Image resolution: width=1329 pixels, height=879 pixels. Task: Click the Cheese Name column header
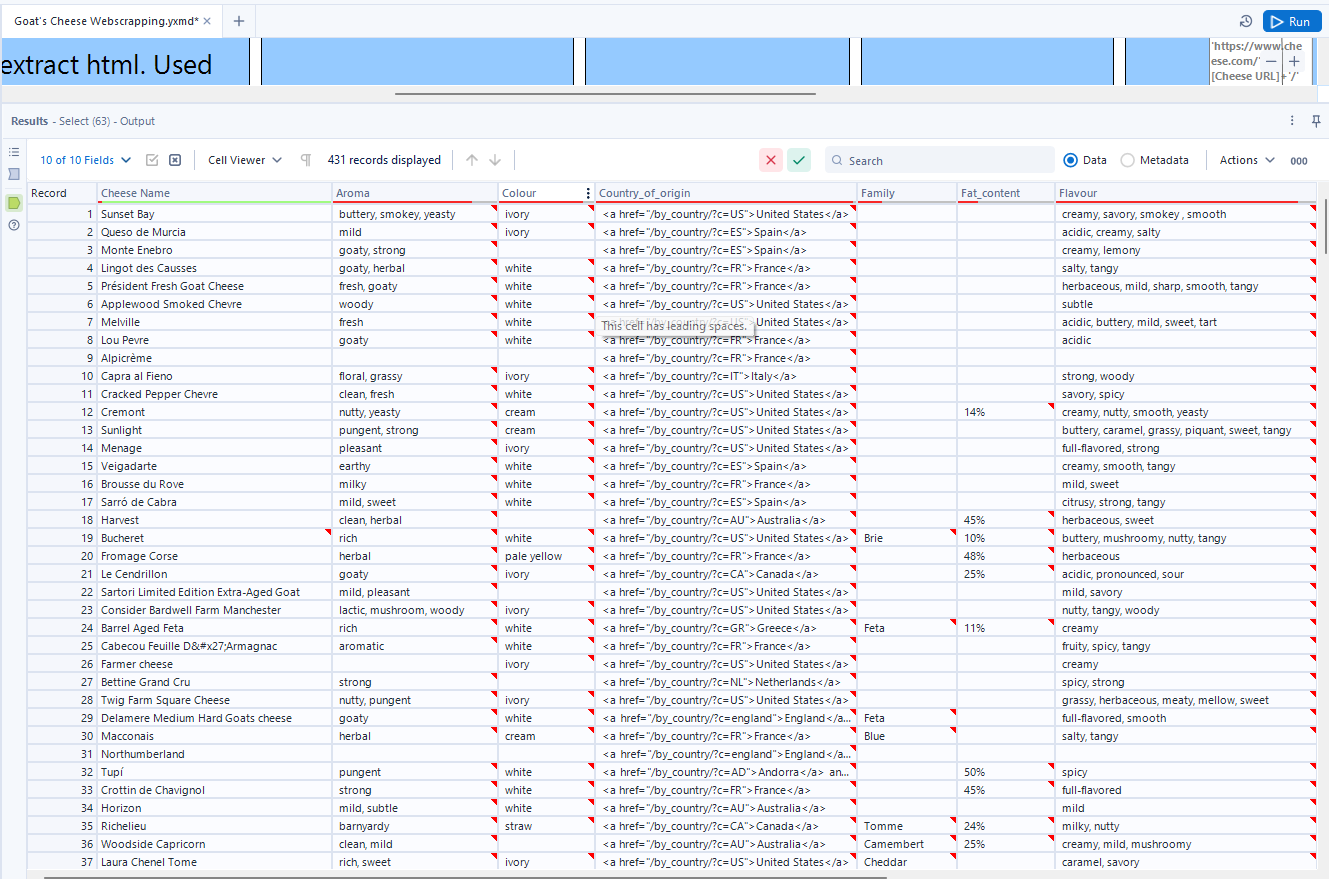(215, 193)
